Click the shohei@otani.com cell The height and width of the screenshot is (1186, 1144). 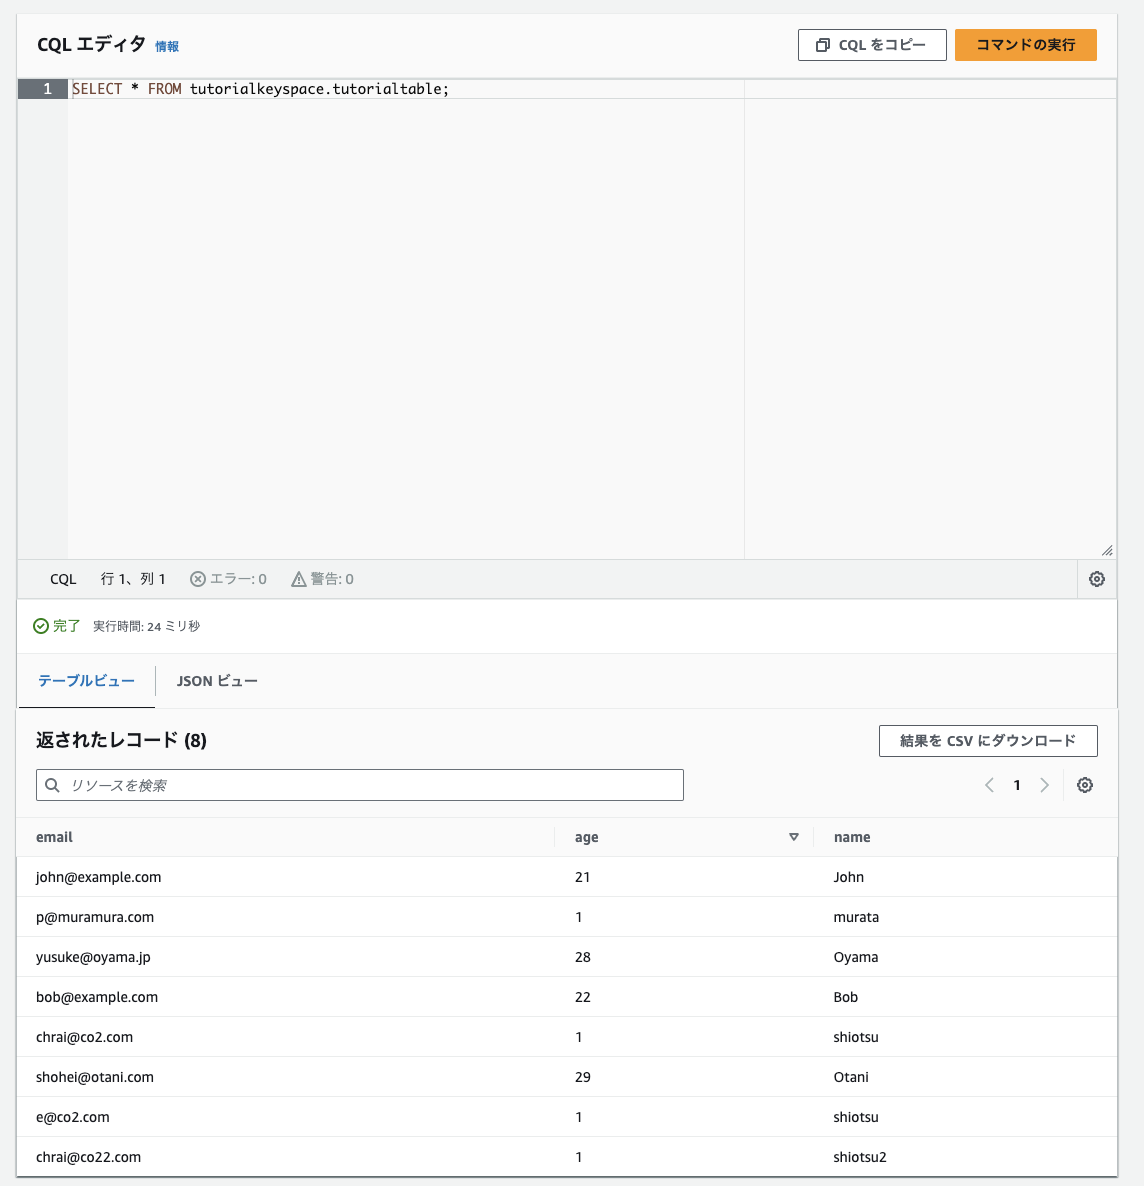point(95,1078)
